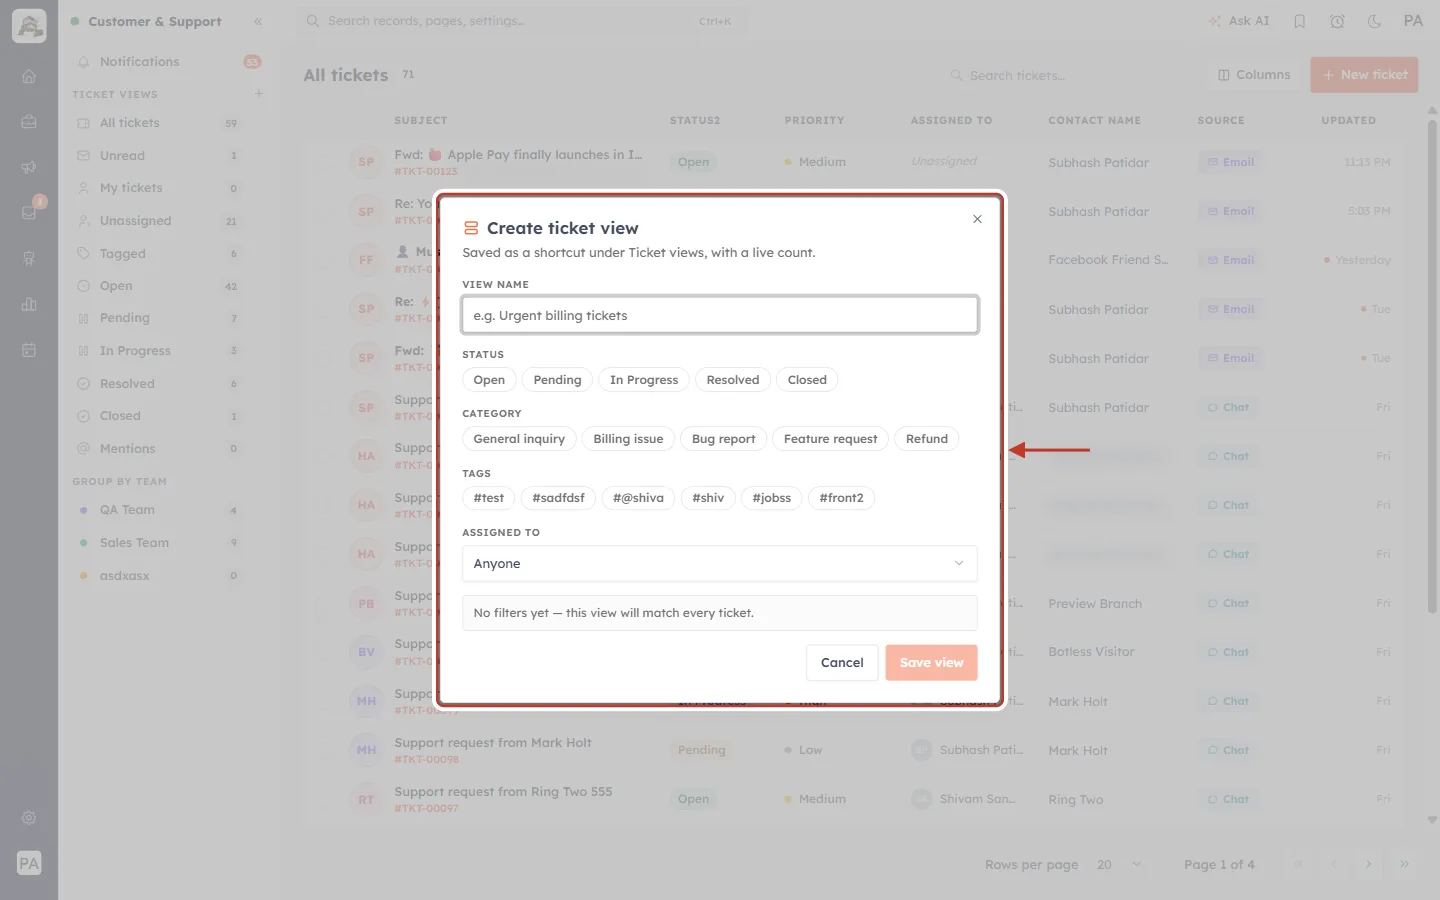Image resolution: width=1440 pixels, height=900 pixels.
Task: Open the Columns selector
Action: point(1254,75)
